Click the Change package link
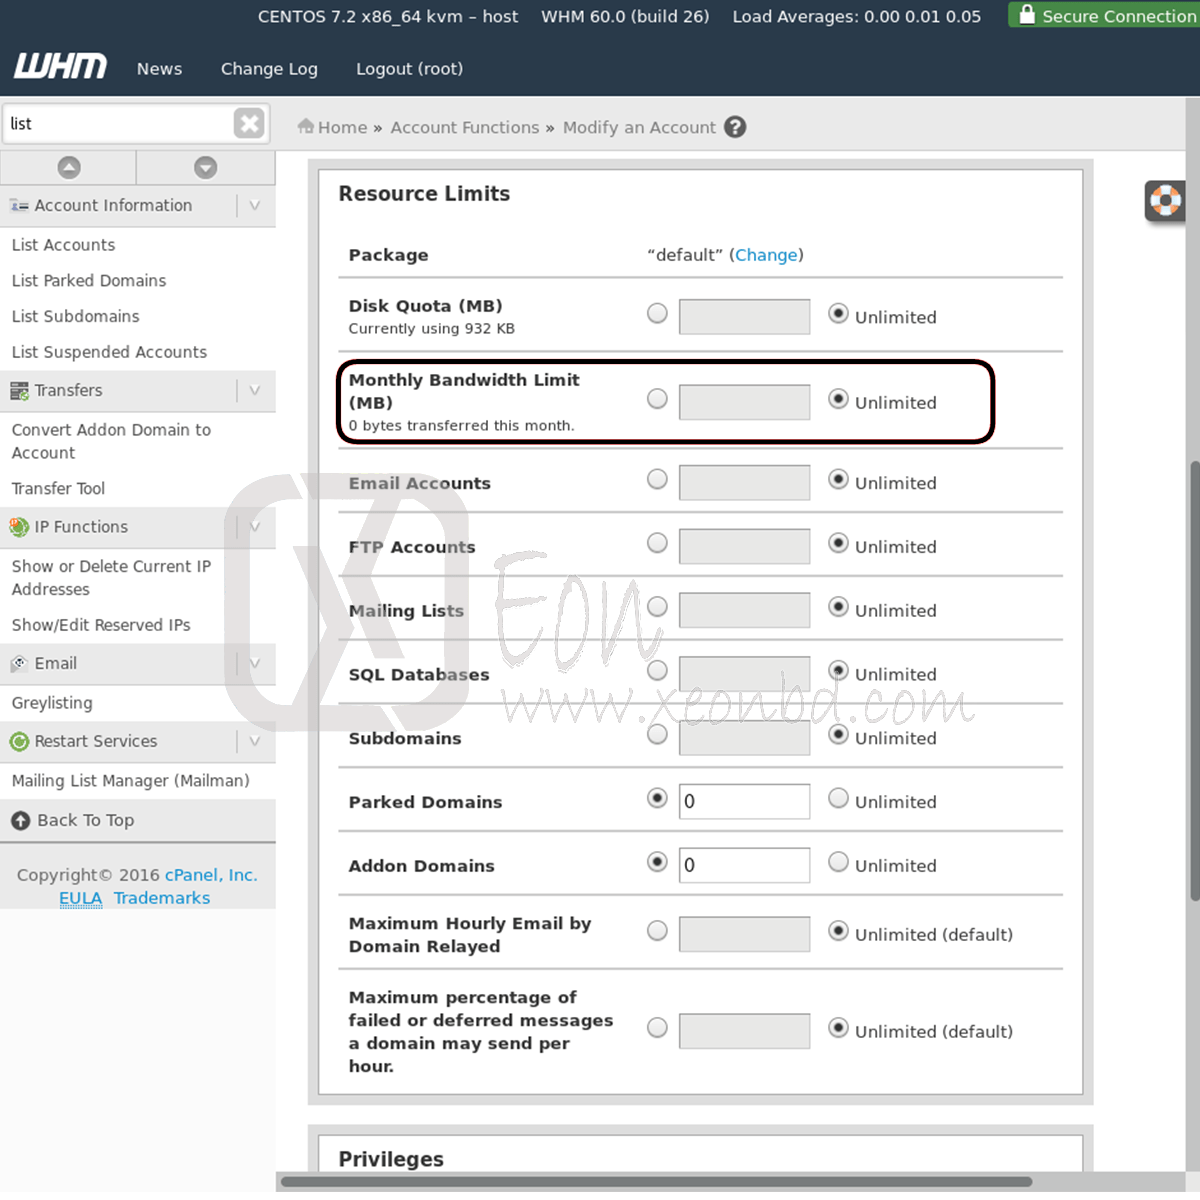This screenshot has height=1200, width=1200. [x=766, y=255]
